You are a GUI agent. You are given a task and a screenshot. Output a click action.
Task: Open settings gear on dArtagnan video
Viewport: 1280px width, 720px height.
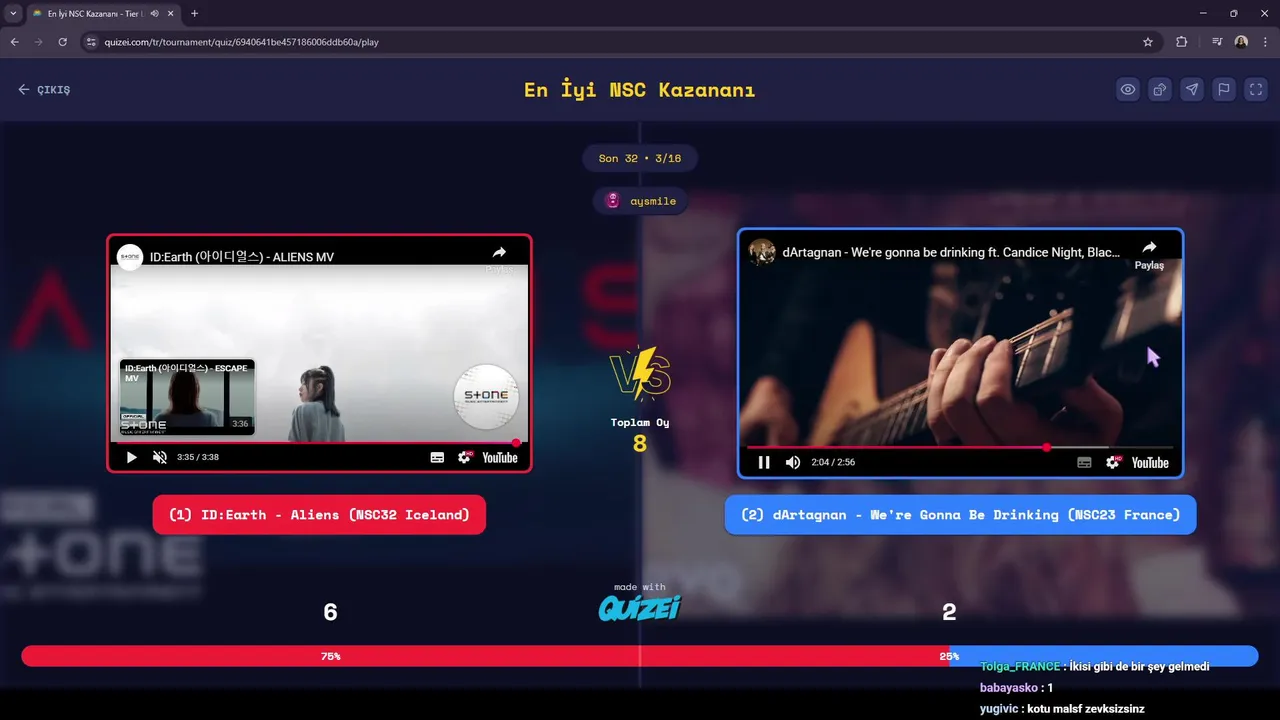pyautogui.click(x=1113, y=462)
